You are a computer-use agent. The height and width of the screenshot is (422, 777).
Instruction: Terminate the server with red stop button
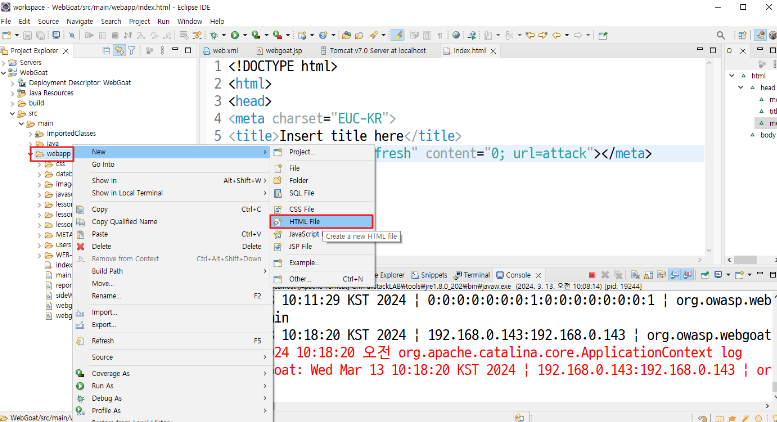(x=592, y=275)
